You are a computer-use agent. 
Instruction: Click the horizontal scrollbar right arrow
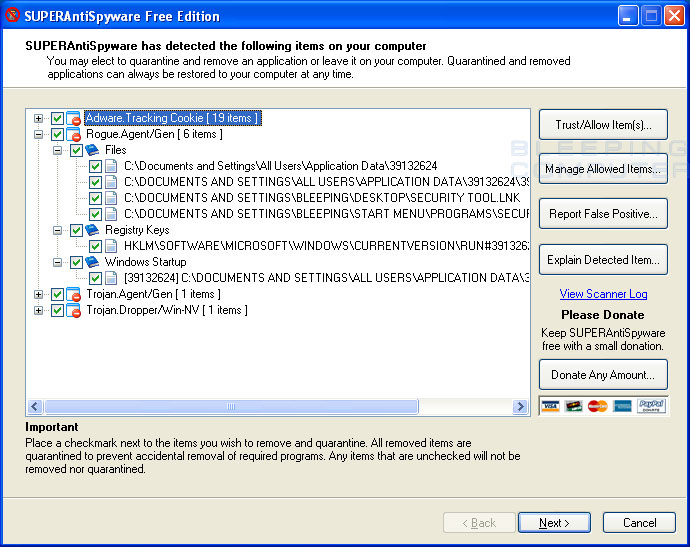pyautogui.click(x=520, y=407)
